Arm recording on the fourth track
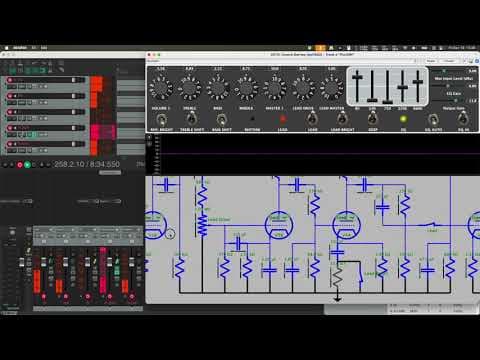The width and height of the screenshot is (480, 360). [x=10, y=128]
